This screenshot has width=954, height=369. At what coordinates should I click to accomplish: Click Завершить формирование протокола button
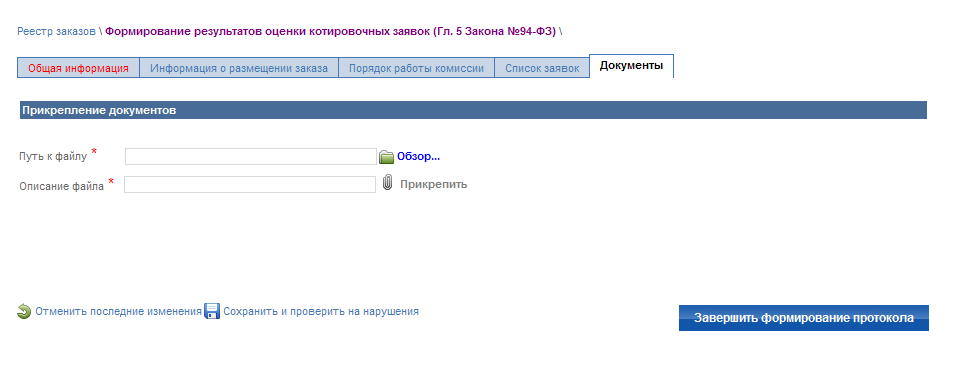click(804, 318)
